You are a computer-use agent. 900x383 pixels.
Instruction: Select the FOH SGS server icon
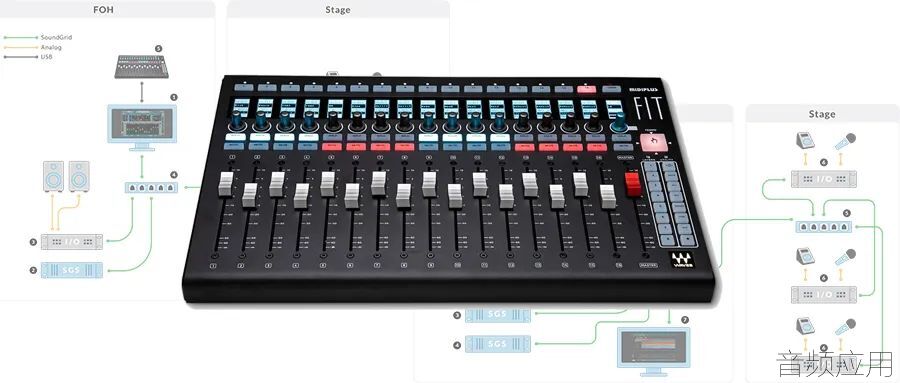pyautogui.click(x=72, y=270)
